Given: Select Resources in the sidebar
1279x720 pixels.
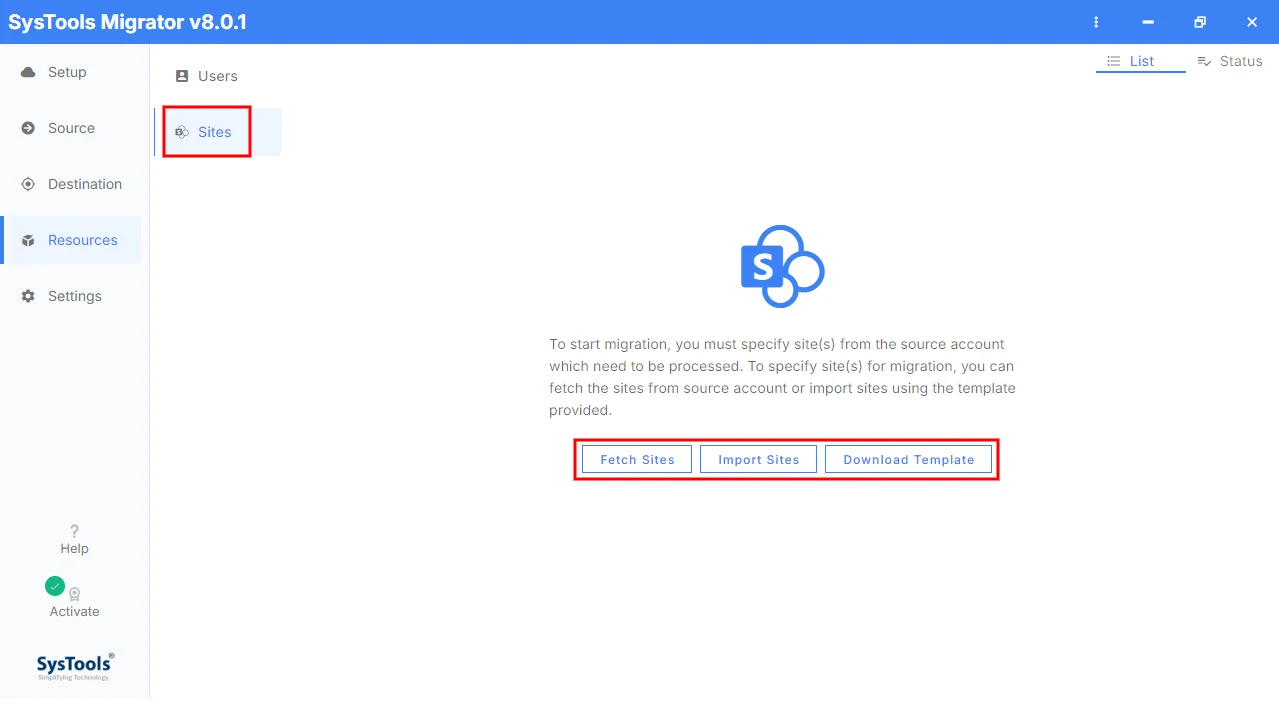Looking at the screenshot, I should click(x=71, y=240).
